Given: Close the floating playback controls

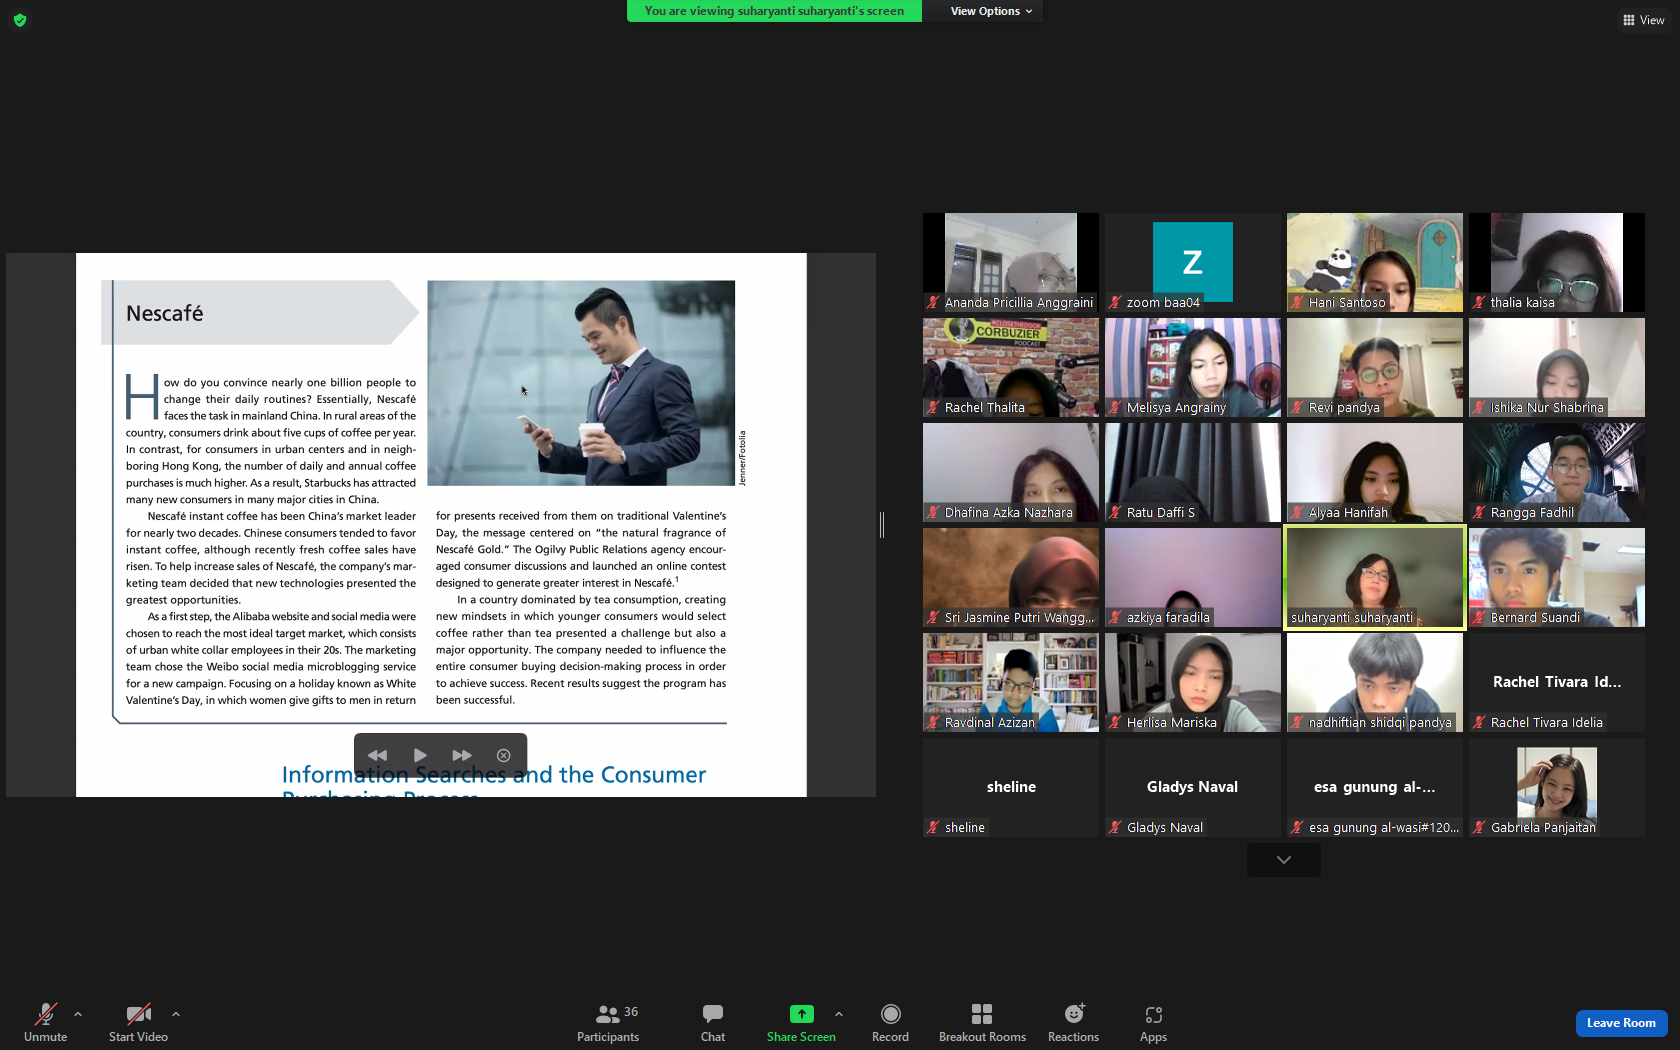Looking at the screenshot, I should point(504,756).
